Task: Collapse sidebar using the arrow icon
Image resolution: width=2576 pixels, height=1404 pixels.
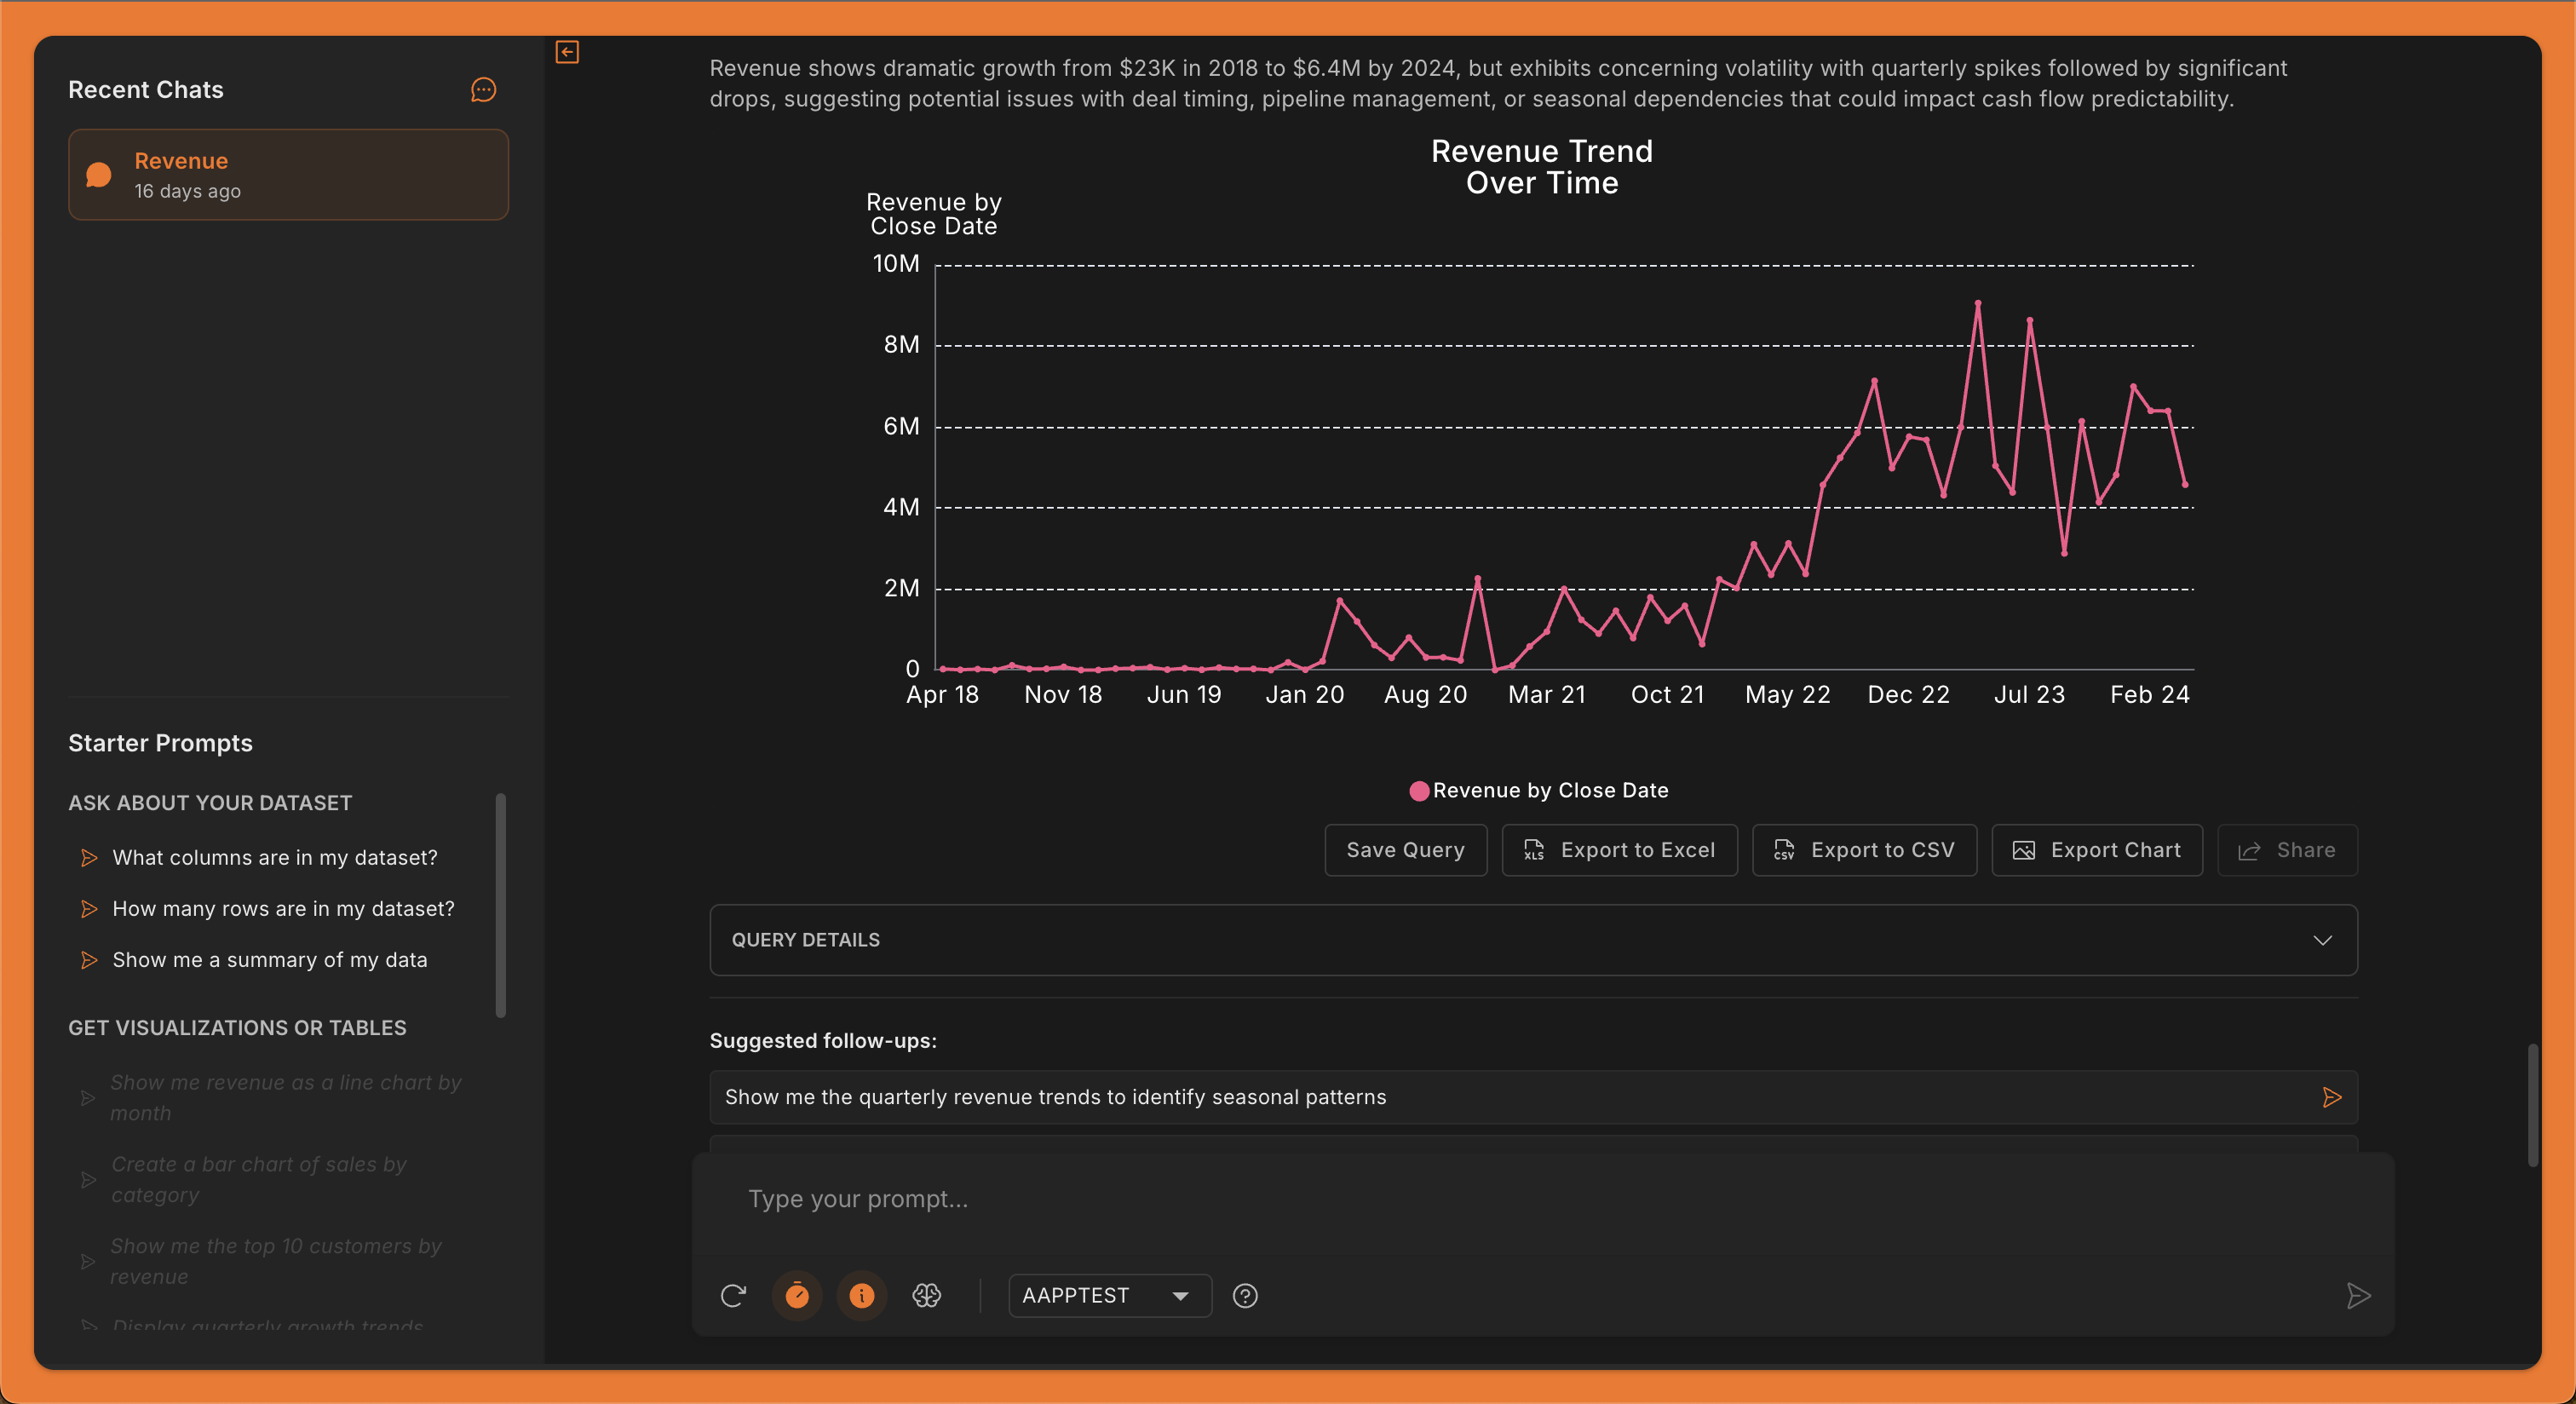Action: pos(567,52)
